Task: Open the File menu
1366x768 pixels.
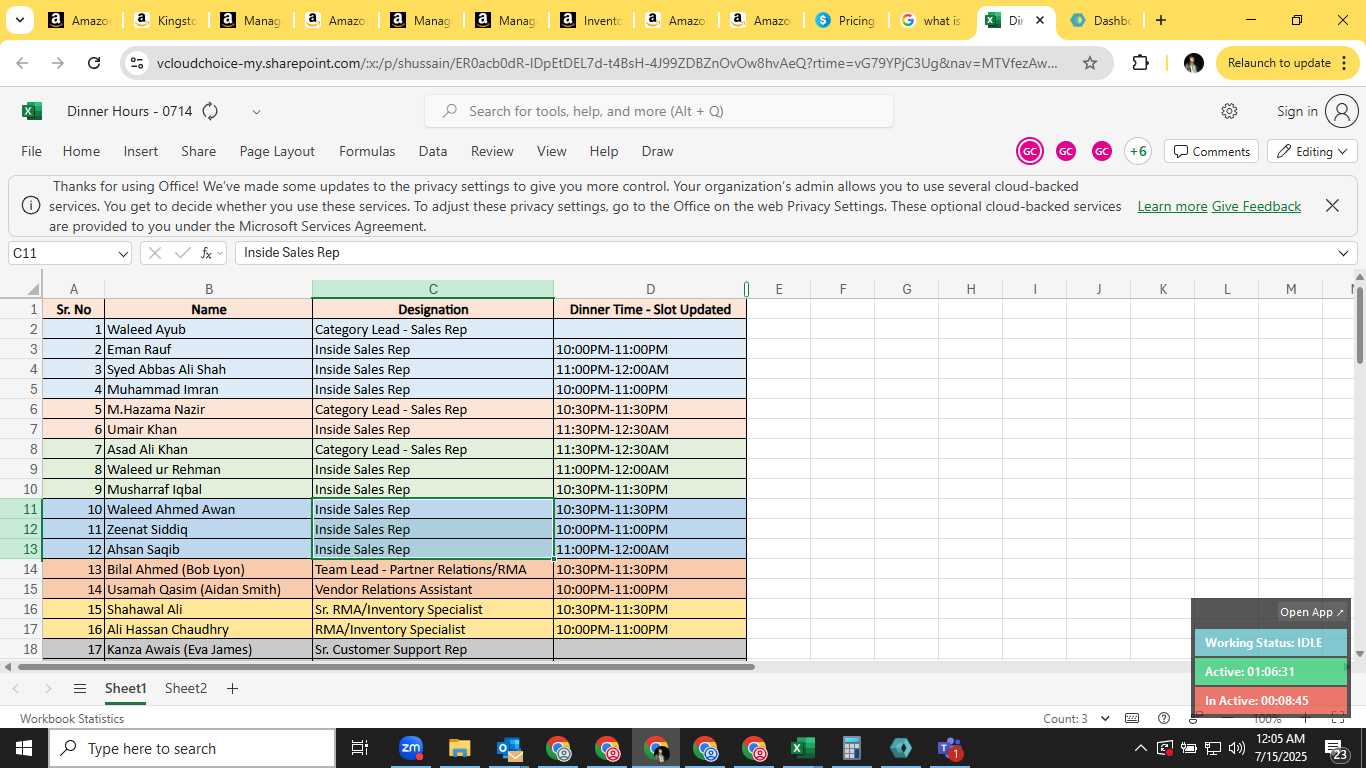Action: tap(31, 151)
